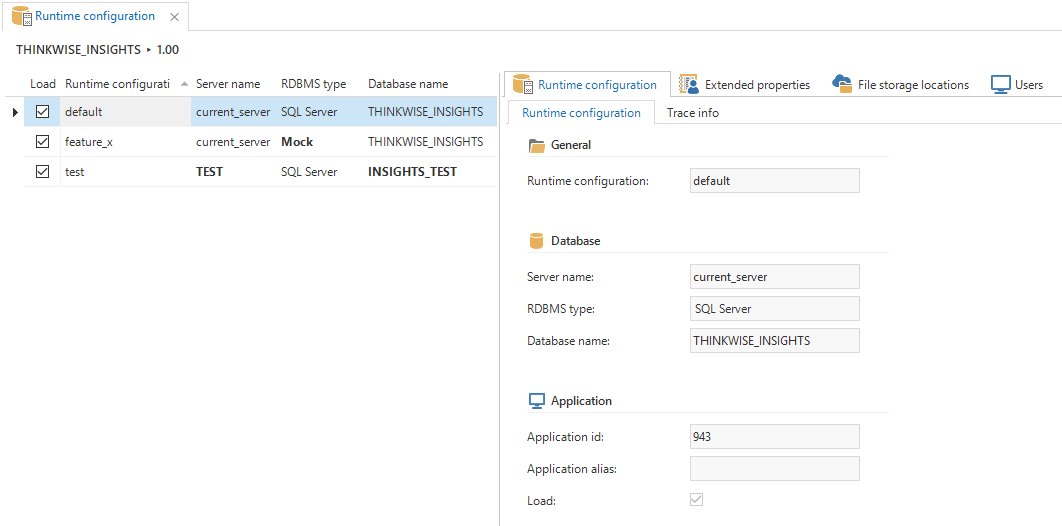The width and height of the screenshot is (1062, 526).
Task: Click THINKWISE_INSIGHTS in the breadcrumb
Action: point(78,49)
